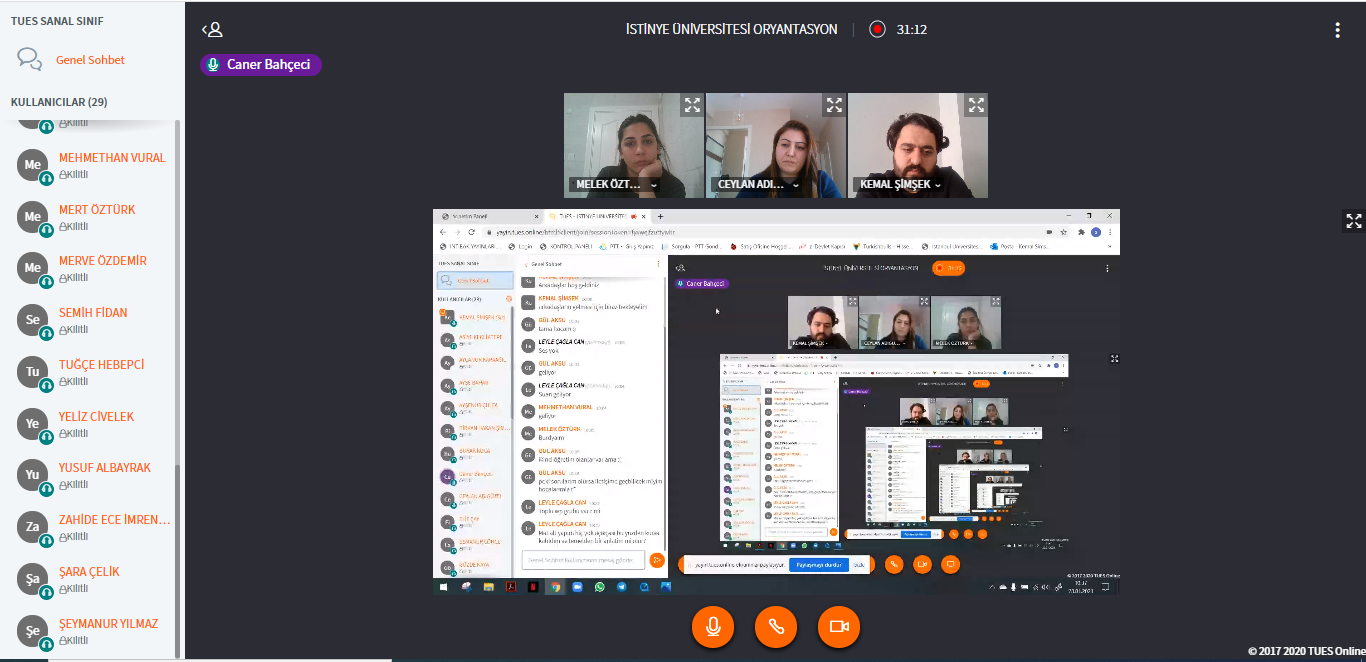
Task: Open Genel Sohbet chat
Action: [91, 60]
